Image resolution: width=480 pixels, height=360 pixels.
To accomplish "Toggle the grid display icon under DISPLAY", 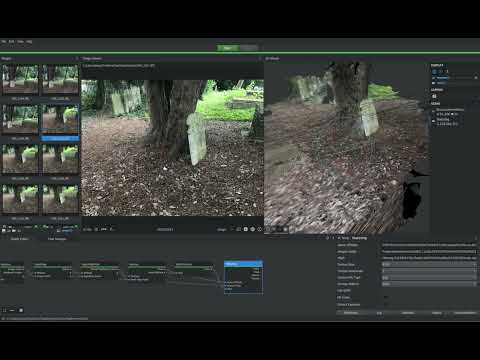I will tap(434, 72).
